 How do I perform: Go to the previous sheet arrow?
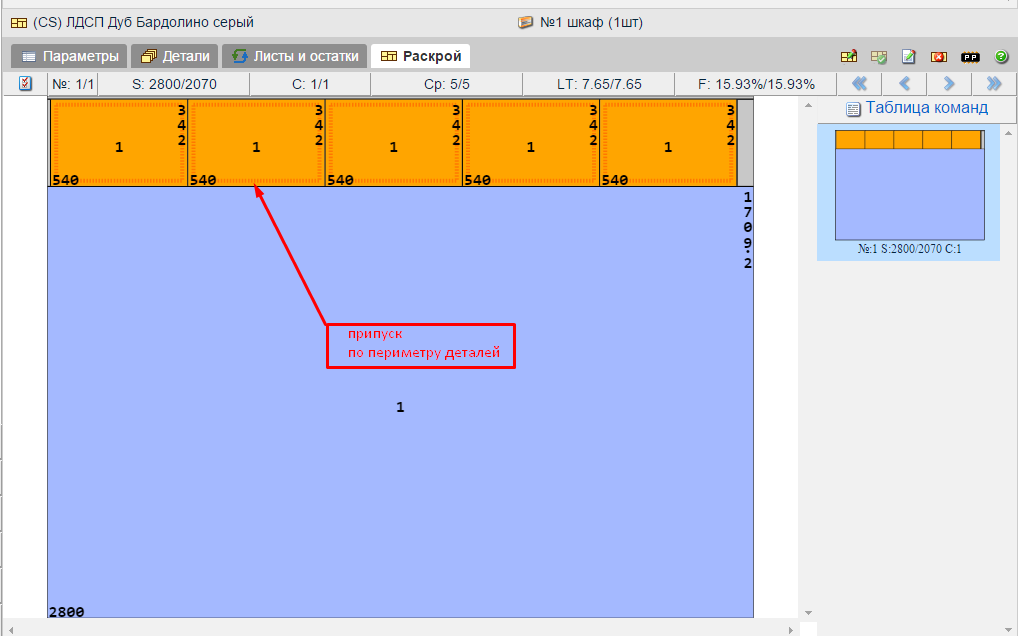coord(904,84)
